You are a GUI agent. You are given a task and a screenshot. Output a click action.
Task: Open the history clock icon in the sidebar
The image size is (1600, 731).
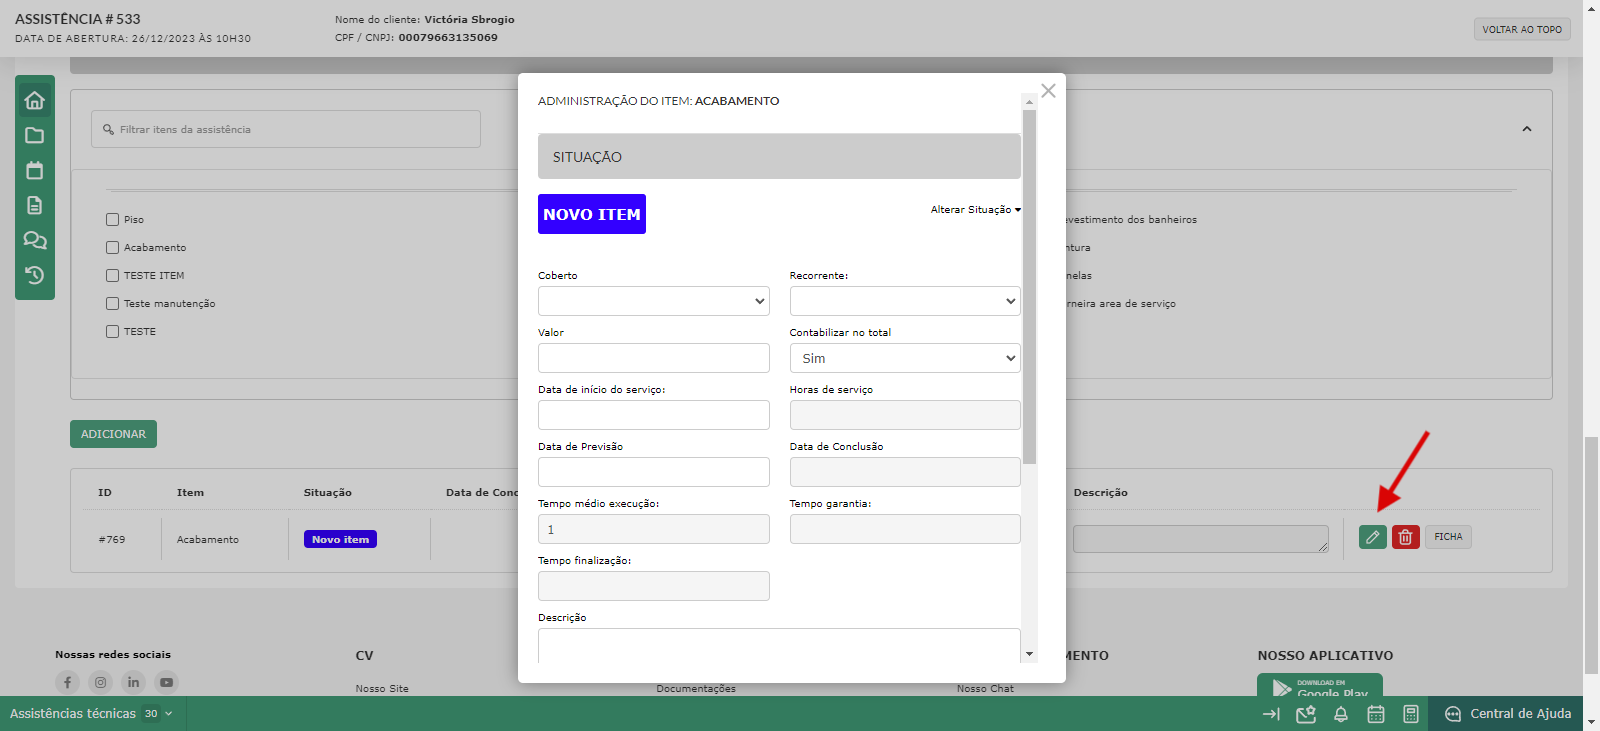click(x=34, y=275)
